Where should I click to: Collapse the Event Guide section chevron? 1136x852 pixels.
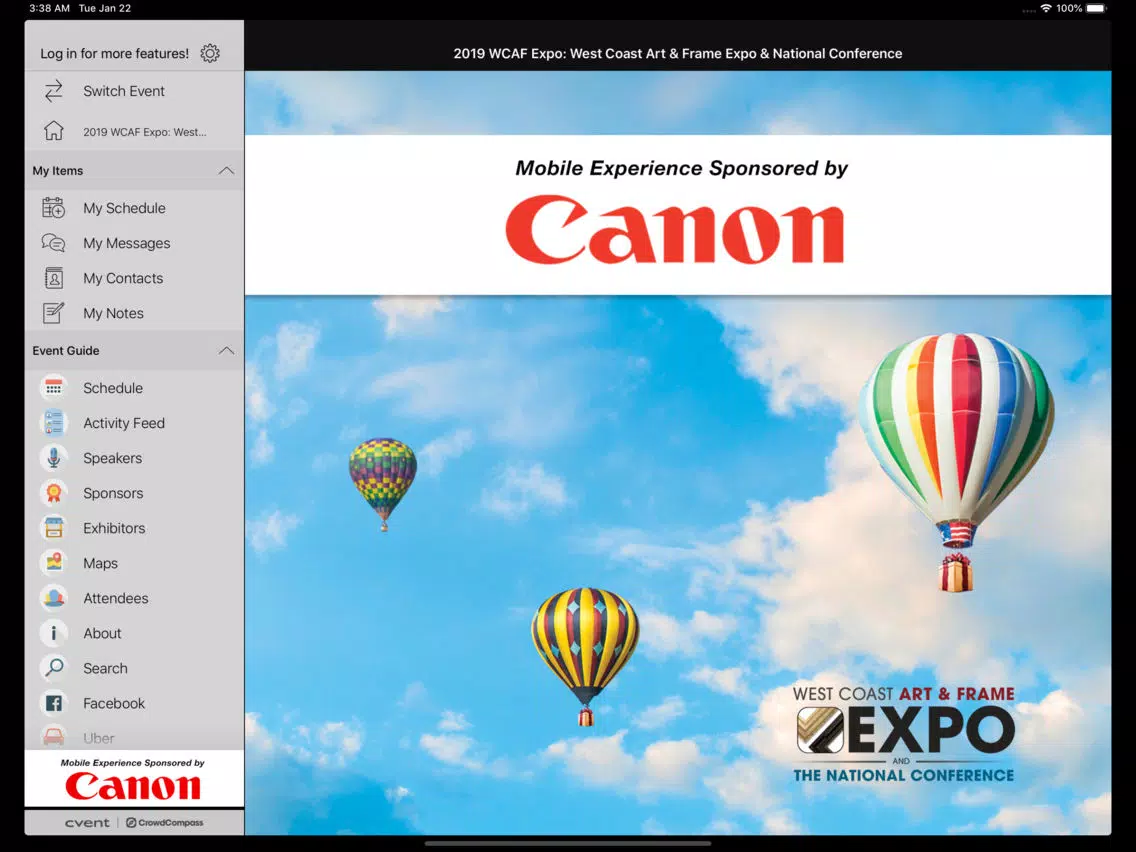[x=226, y=351]
